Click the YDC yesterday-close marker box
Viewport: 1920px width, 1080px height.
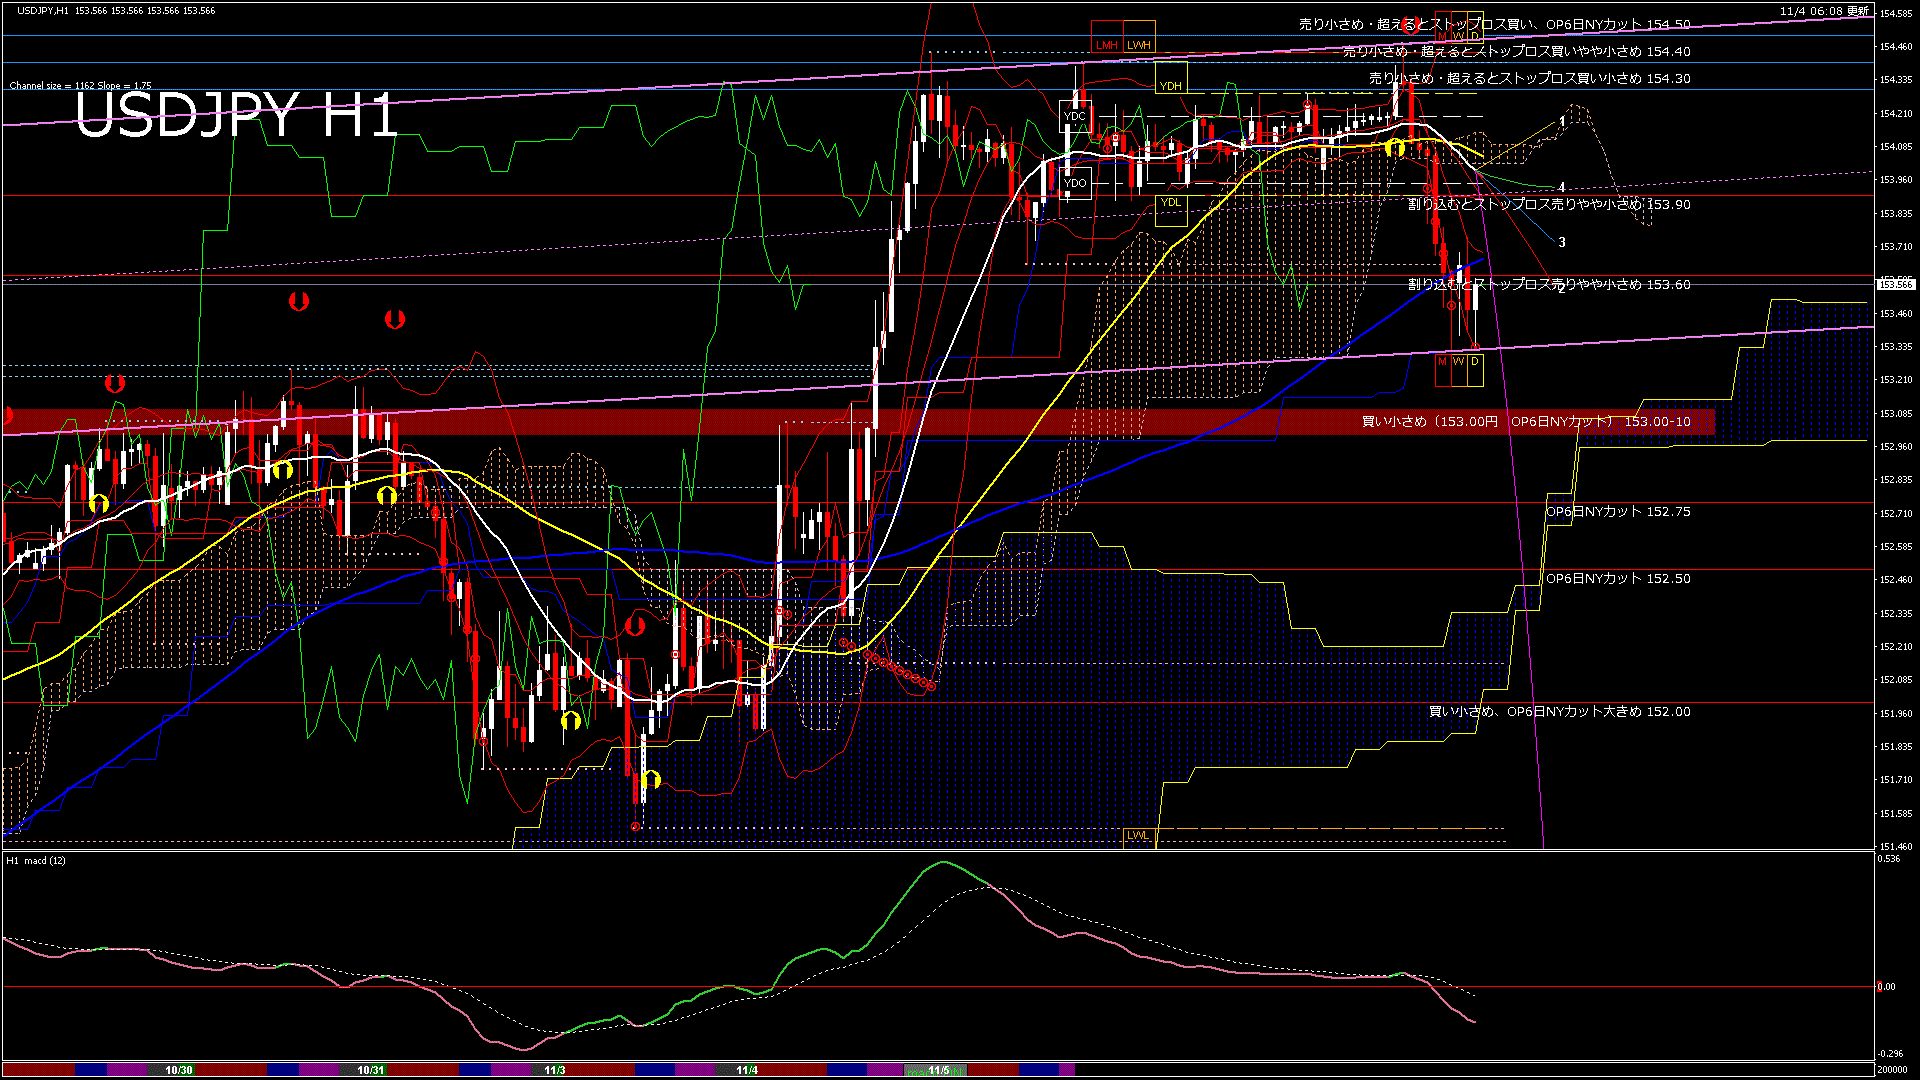(x=1076, y=116)
